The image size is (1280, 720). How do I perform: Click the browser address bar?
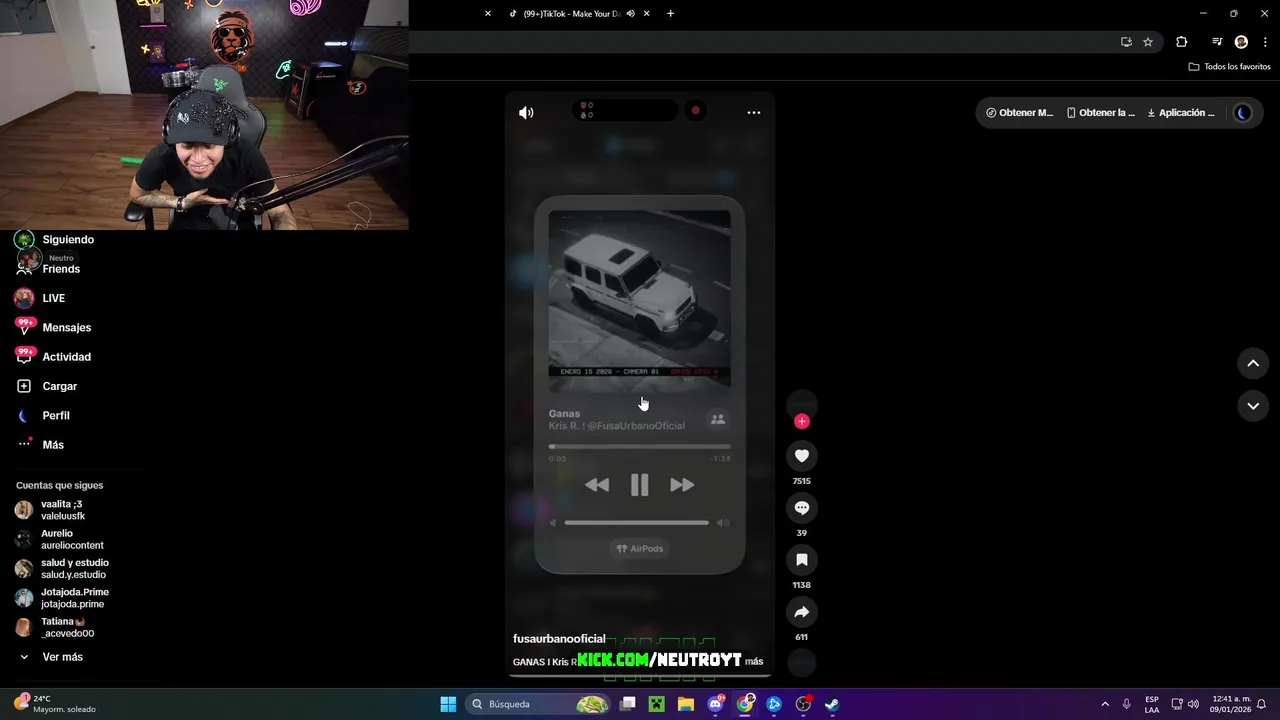click(x=760, y=42)
